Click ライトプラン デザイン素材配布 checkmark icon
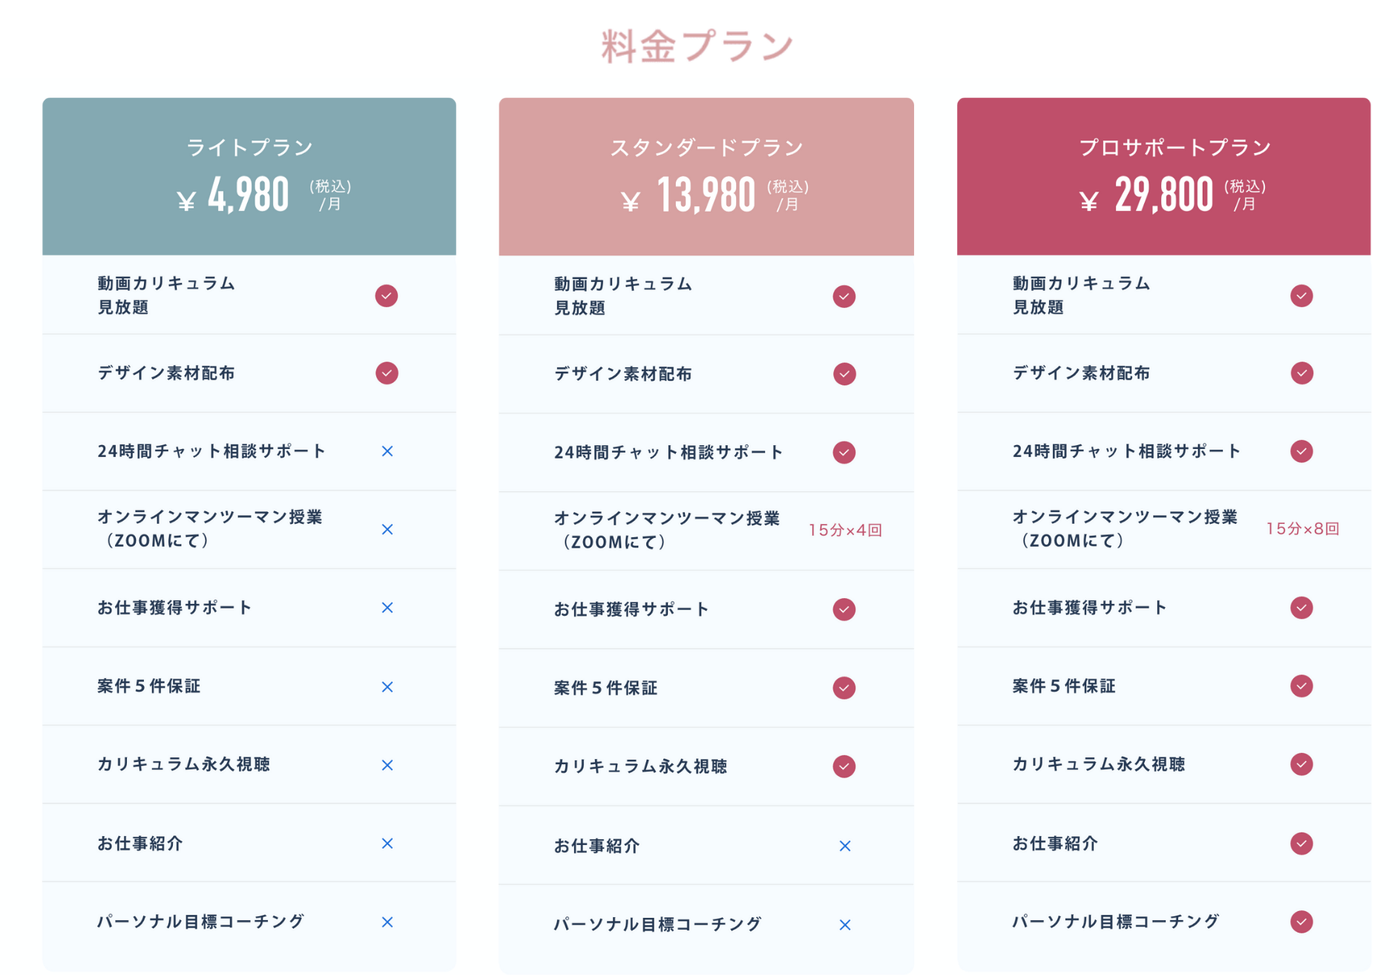Screen dimensions: 1400x975 click(386, 373)
